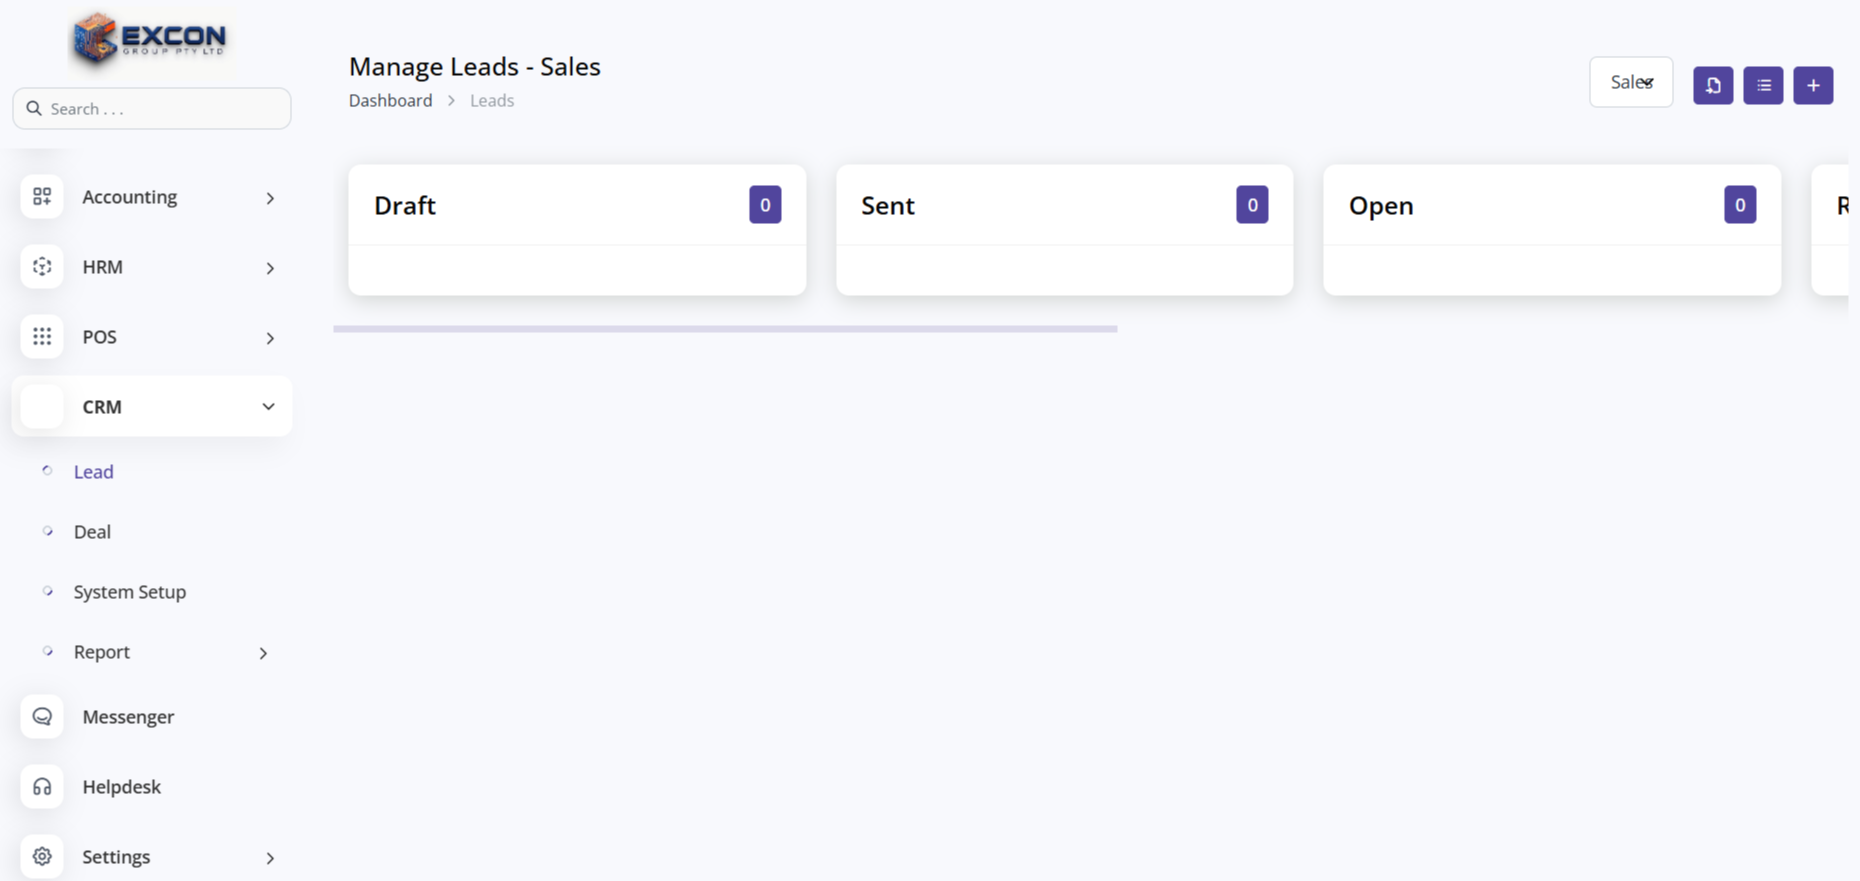The image size is (1860, 881).
Task: Open the Accounting module icon
Action: 42,197
